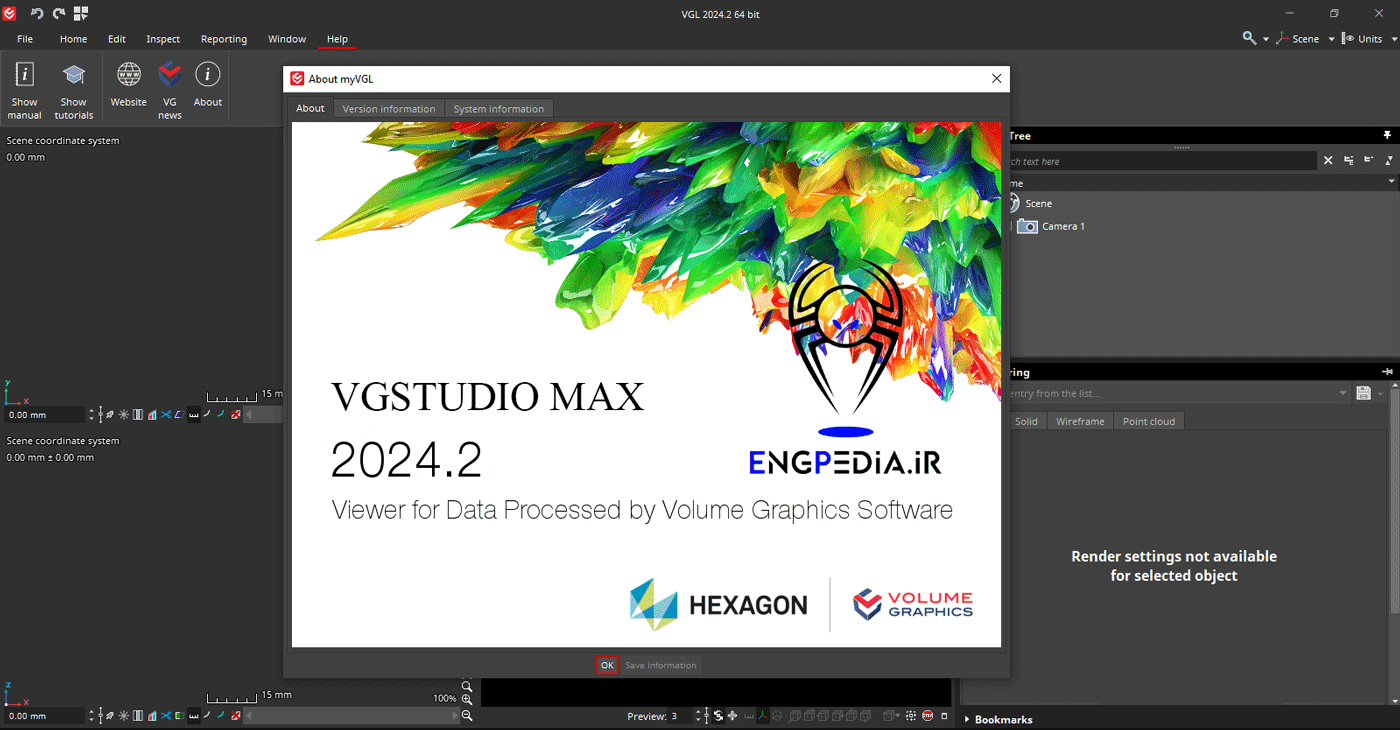Open the search dropdown arrow at top right
Viewport: 1400px width, 730px height.
coord(1265,39)
